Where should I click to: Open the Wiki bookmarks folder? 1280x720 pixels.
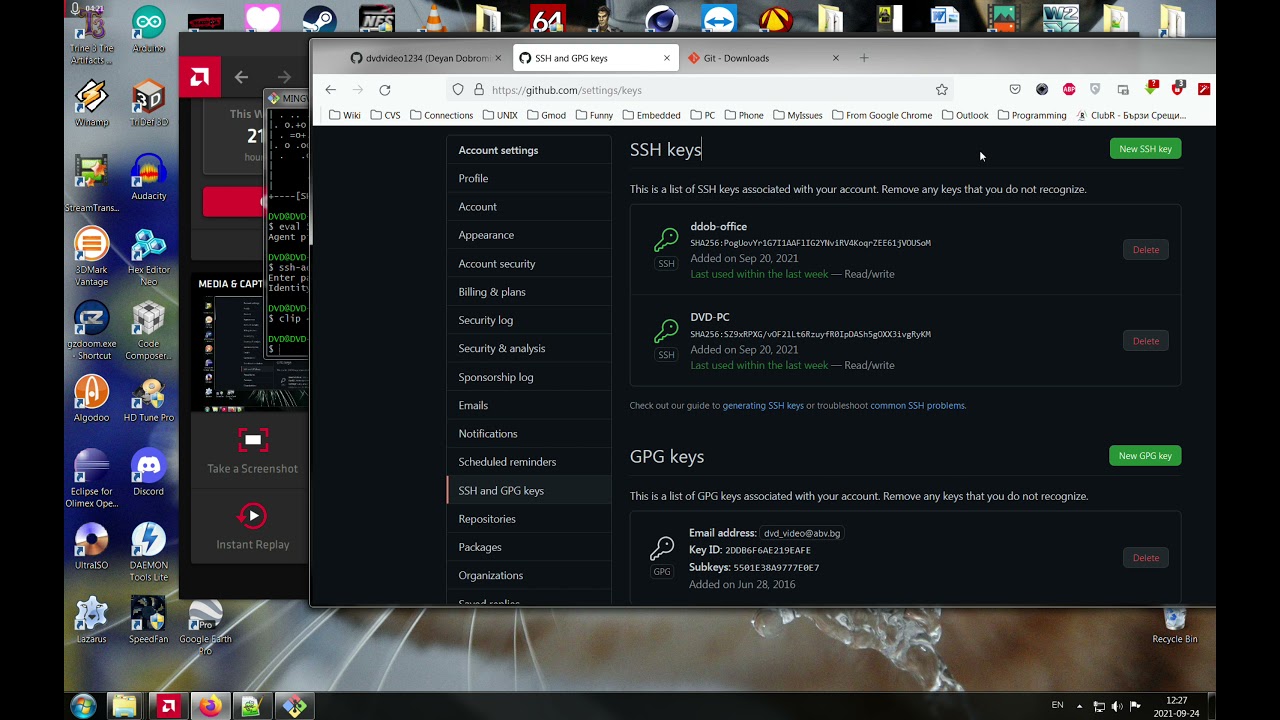[x=345, y=115]
